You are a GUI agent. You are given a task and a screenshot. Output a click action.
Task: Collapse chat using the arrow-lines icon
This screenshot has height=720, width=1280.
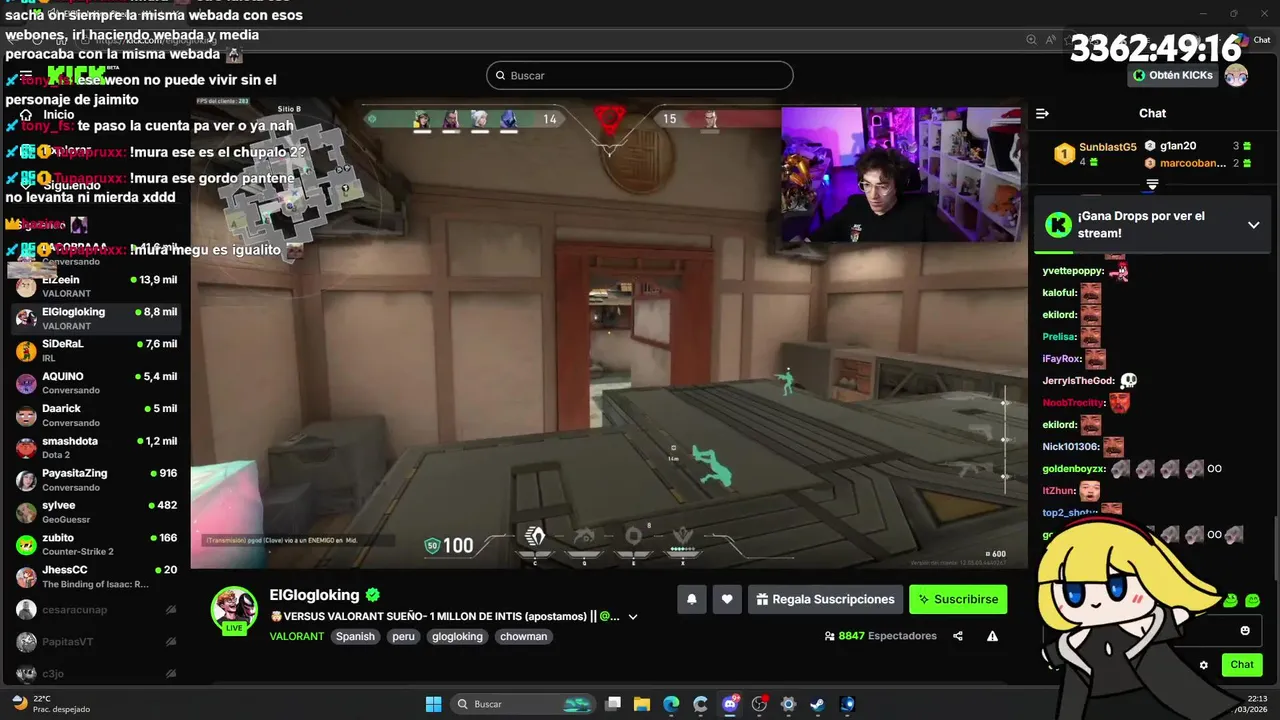click(x=1042, y=113)
